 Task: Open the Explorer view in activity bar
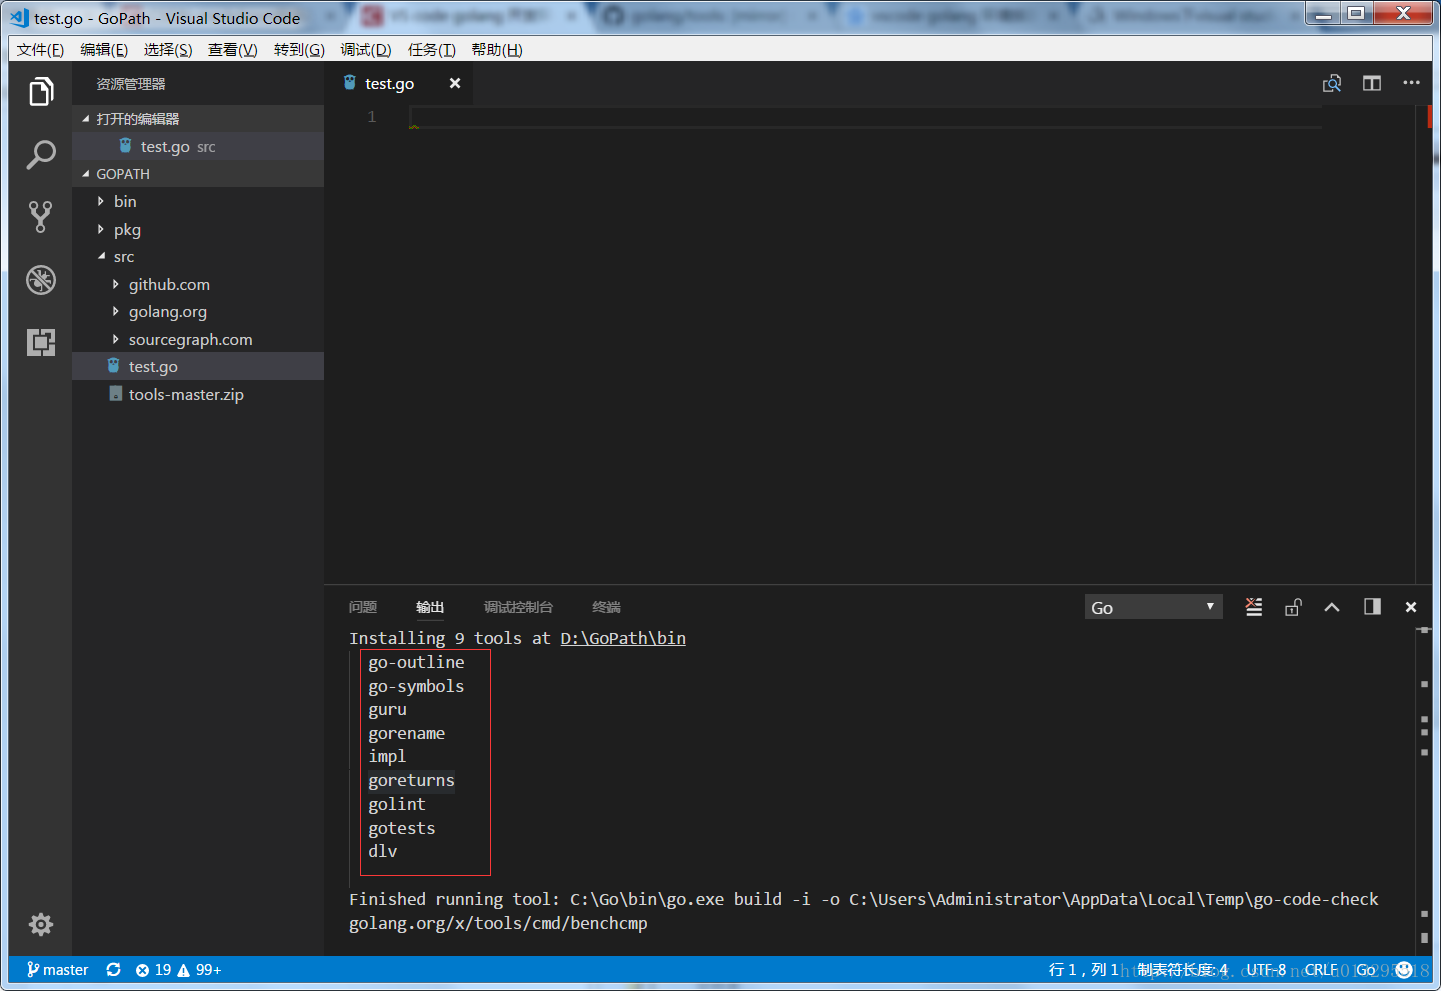(40, 92)
